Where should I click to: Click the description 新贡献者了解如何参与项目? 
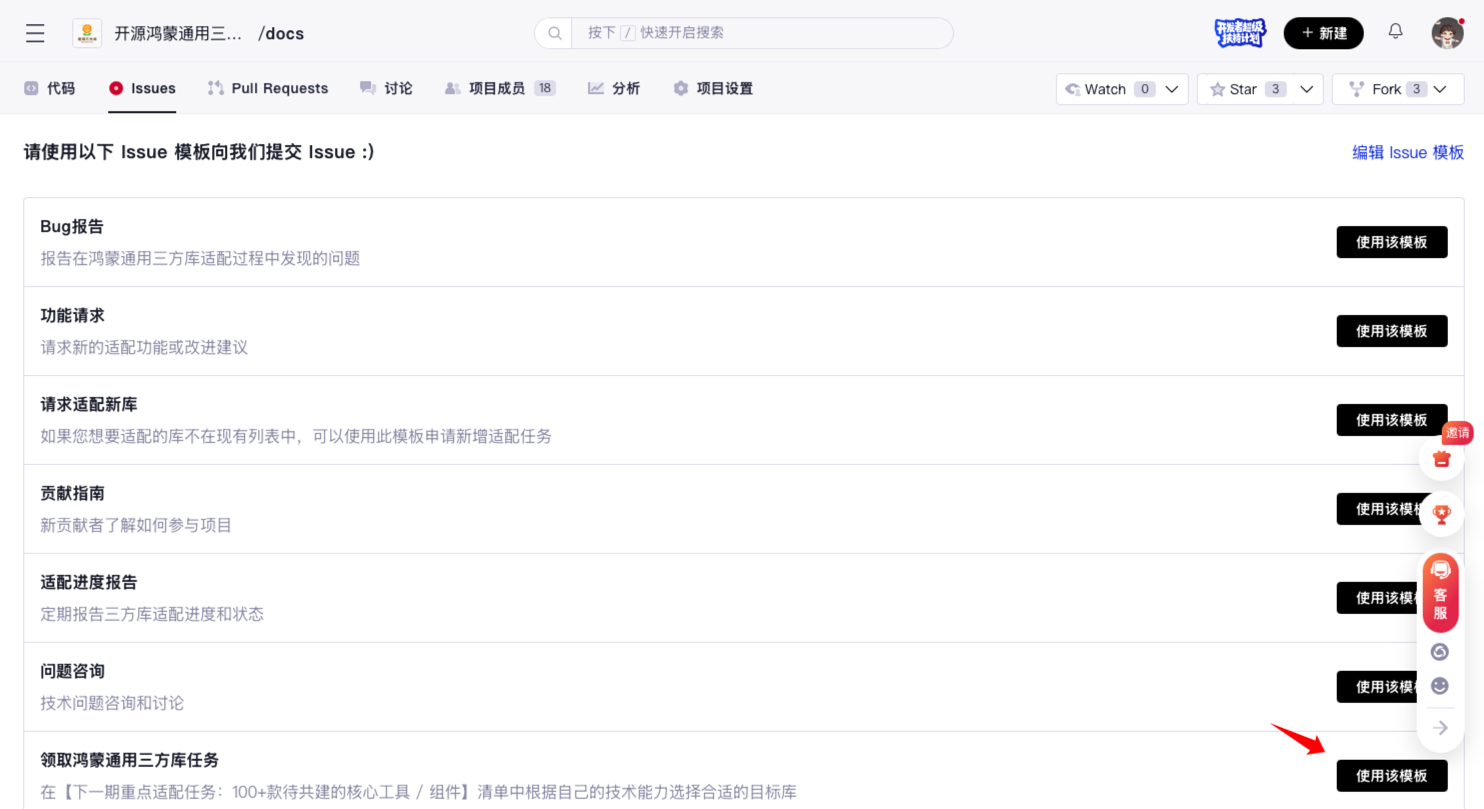136,525
